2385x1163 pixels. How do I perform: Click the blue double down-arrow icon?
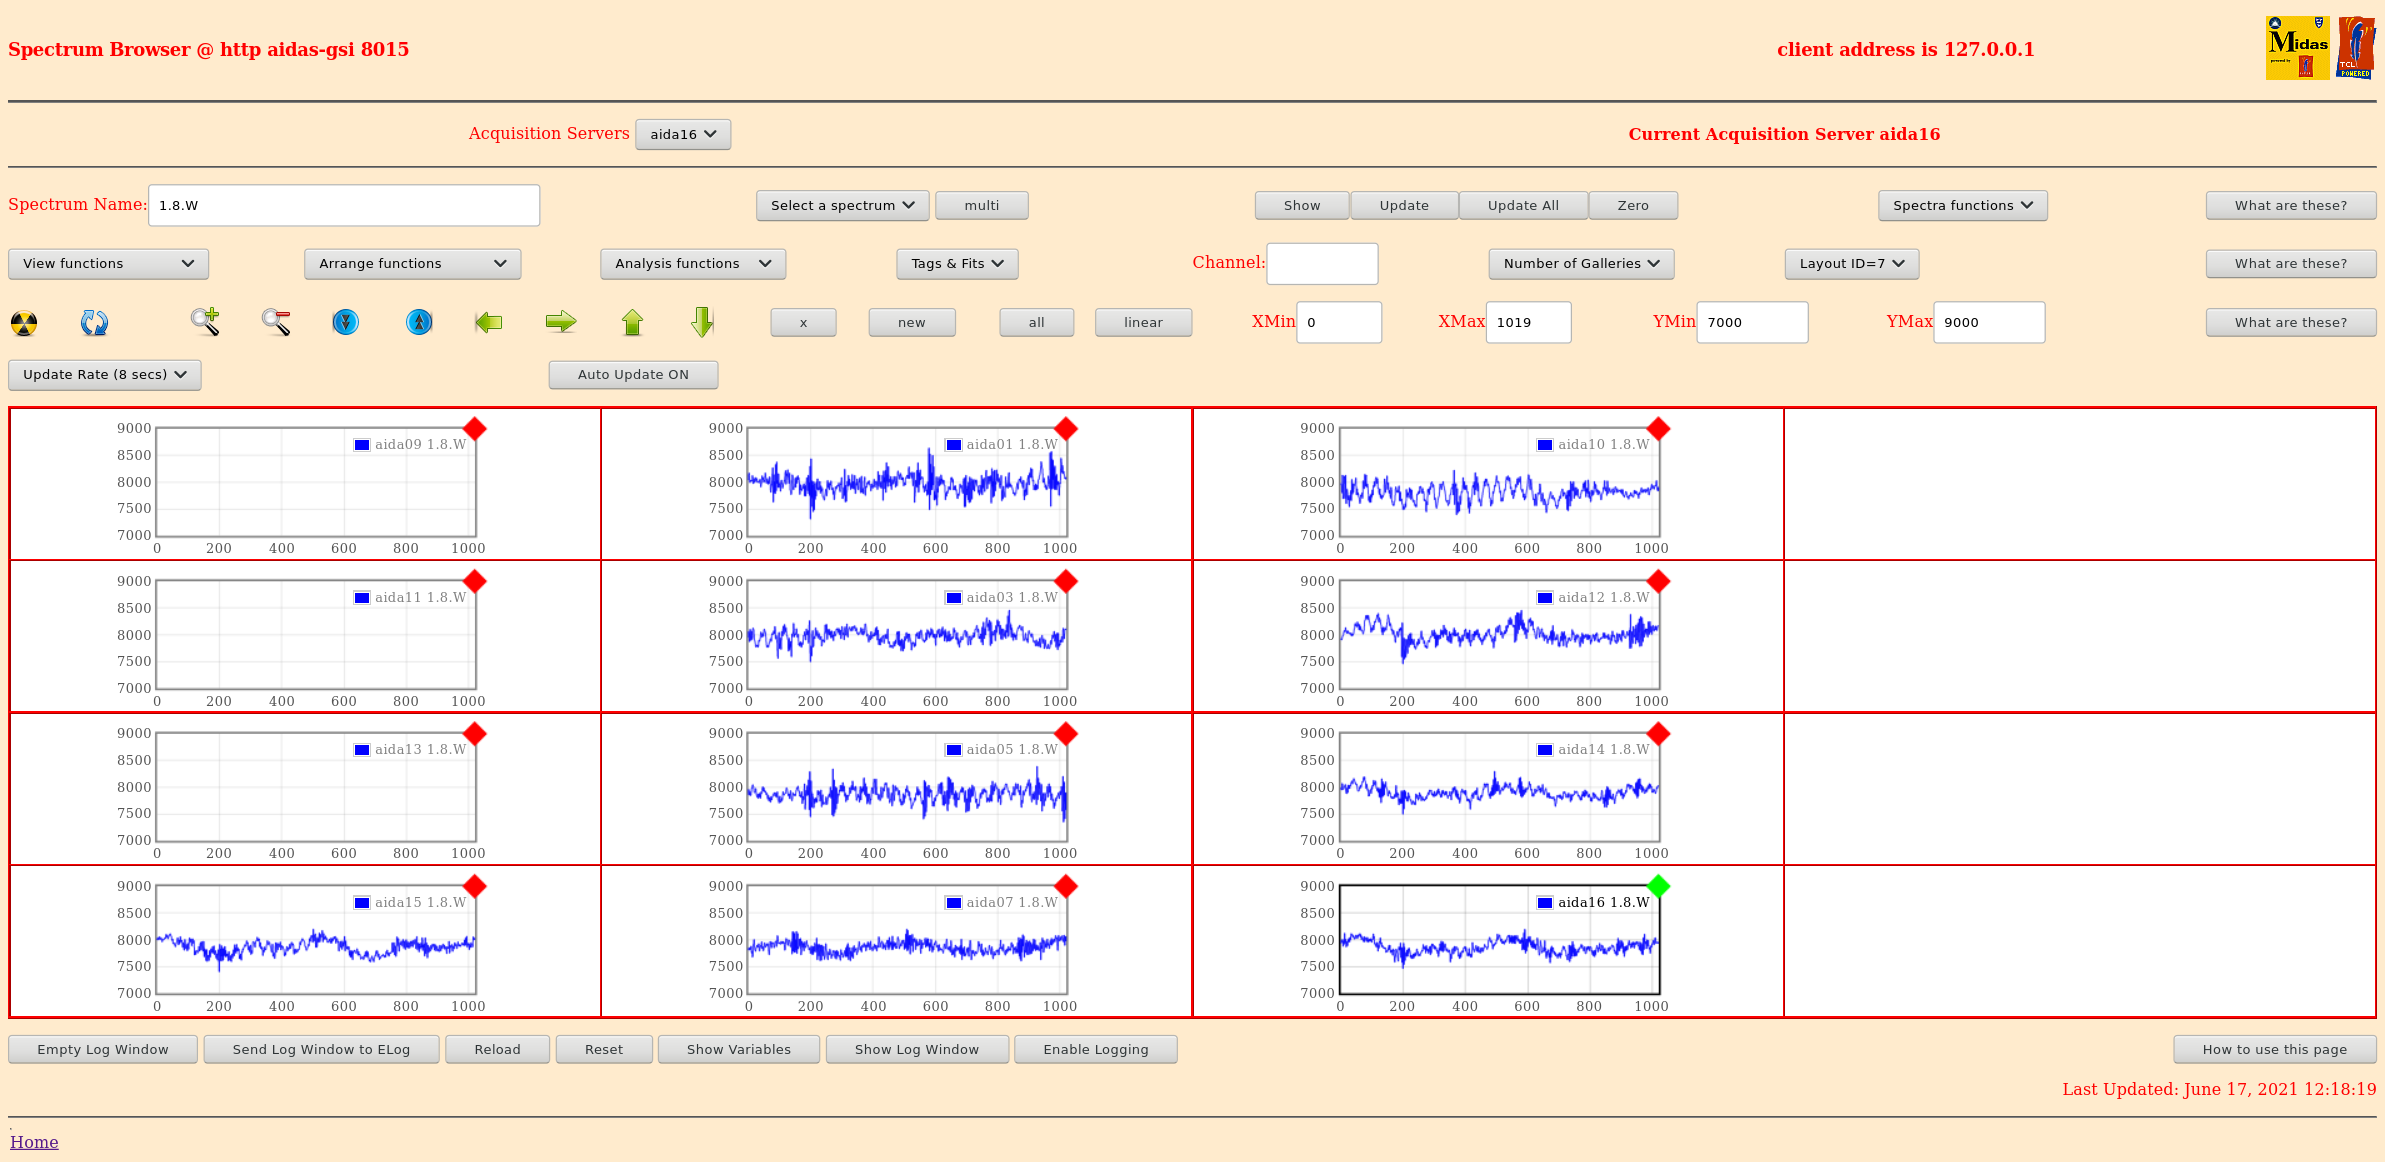(x=346, y=322)
